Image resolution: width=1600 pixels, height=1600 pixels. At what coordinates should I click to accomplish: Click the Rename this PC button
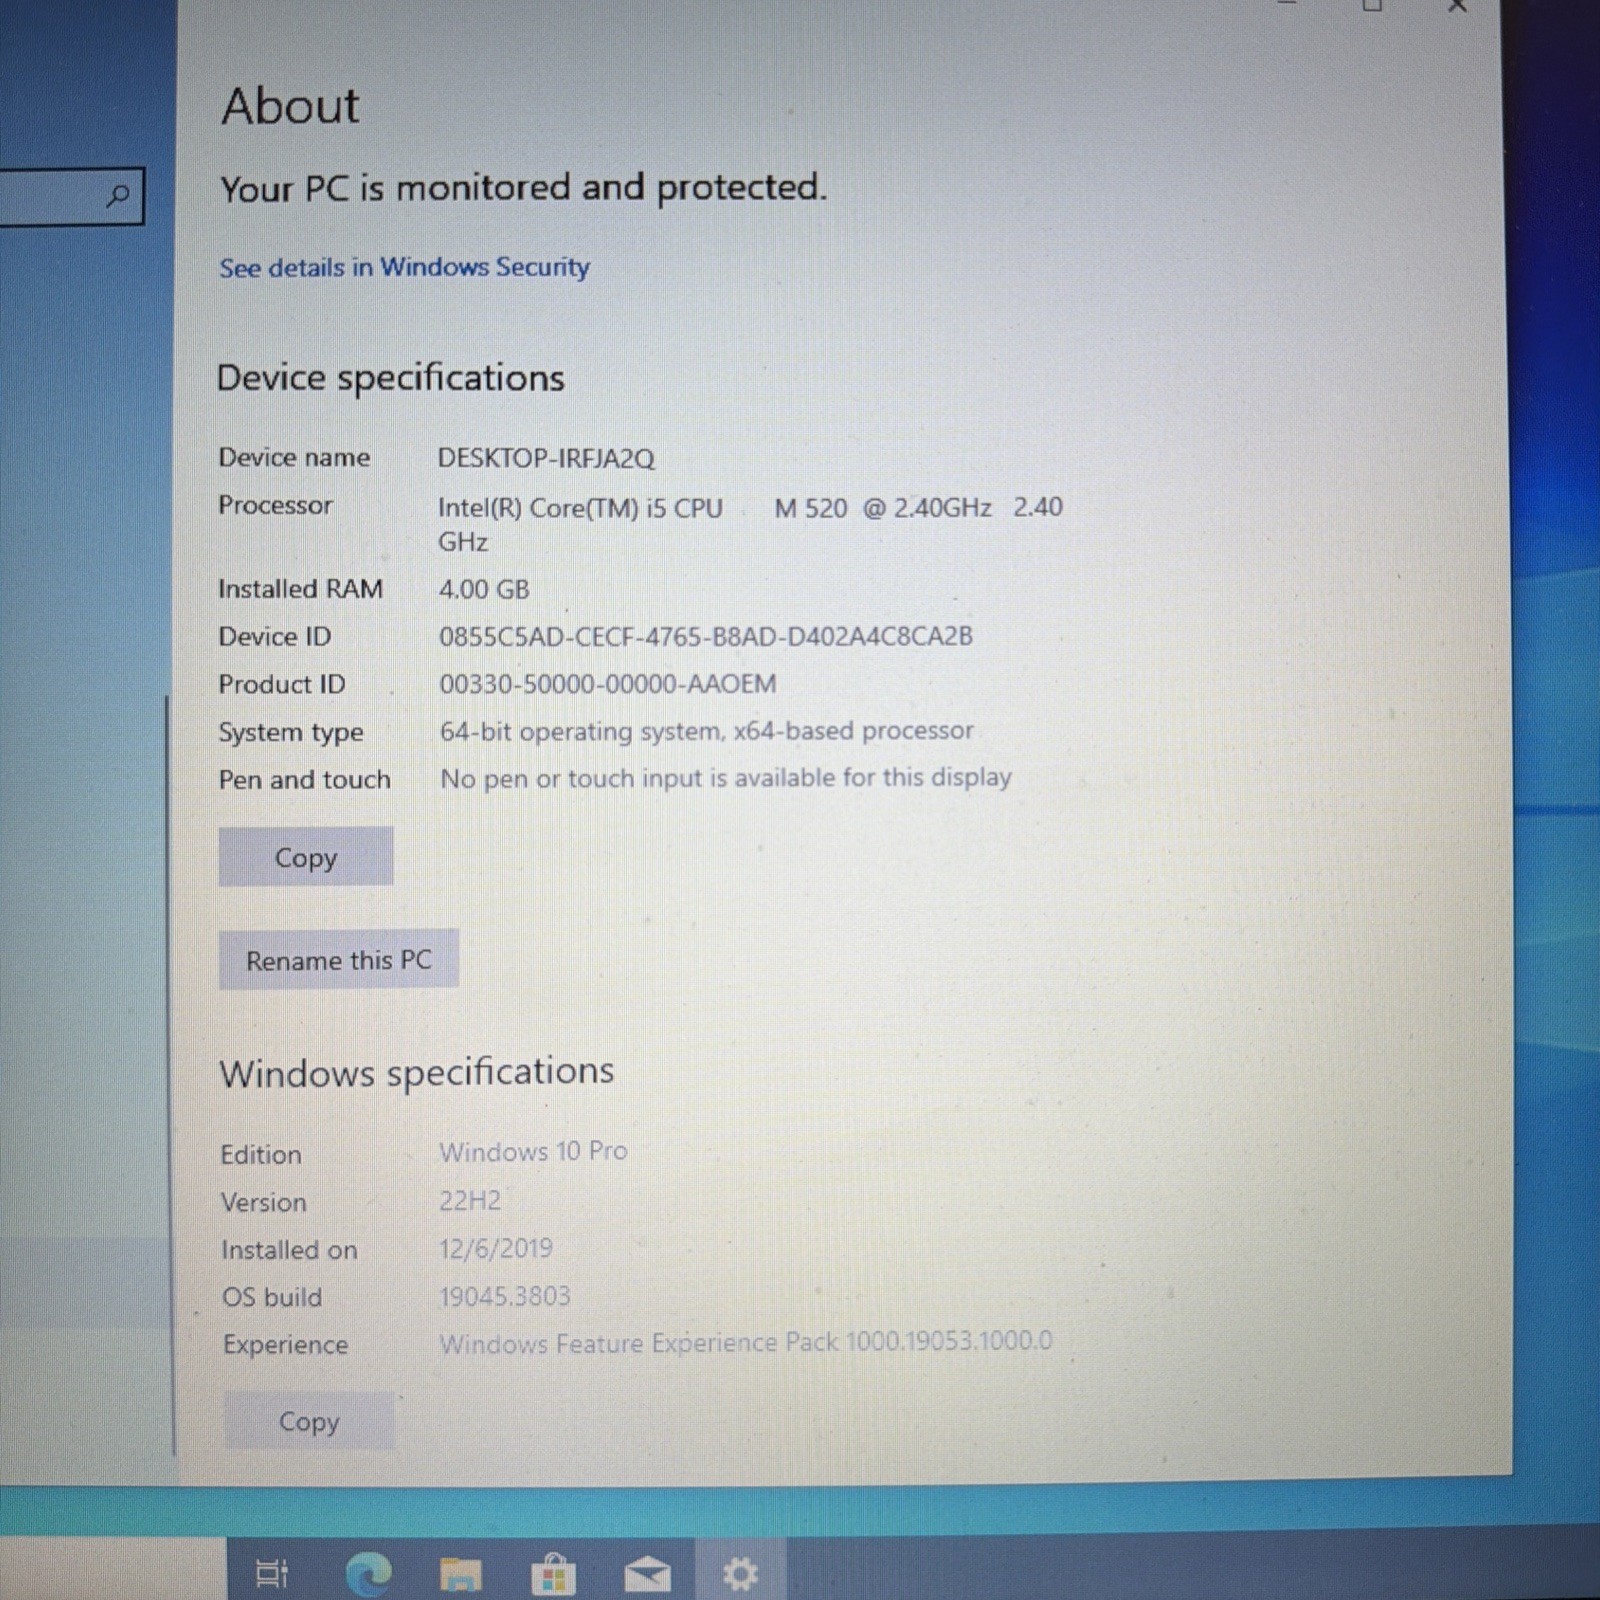tap(339, 960)
